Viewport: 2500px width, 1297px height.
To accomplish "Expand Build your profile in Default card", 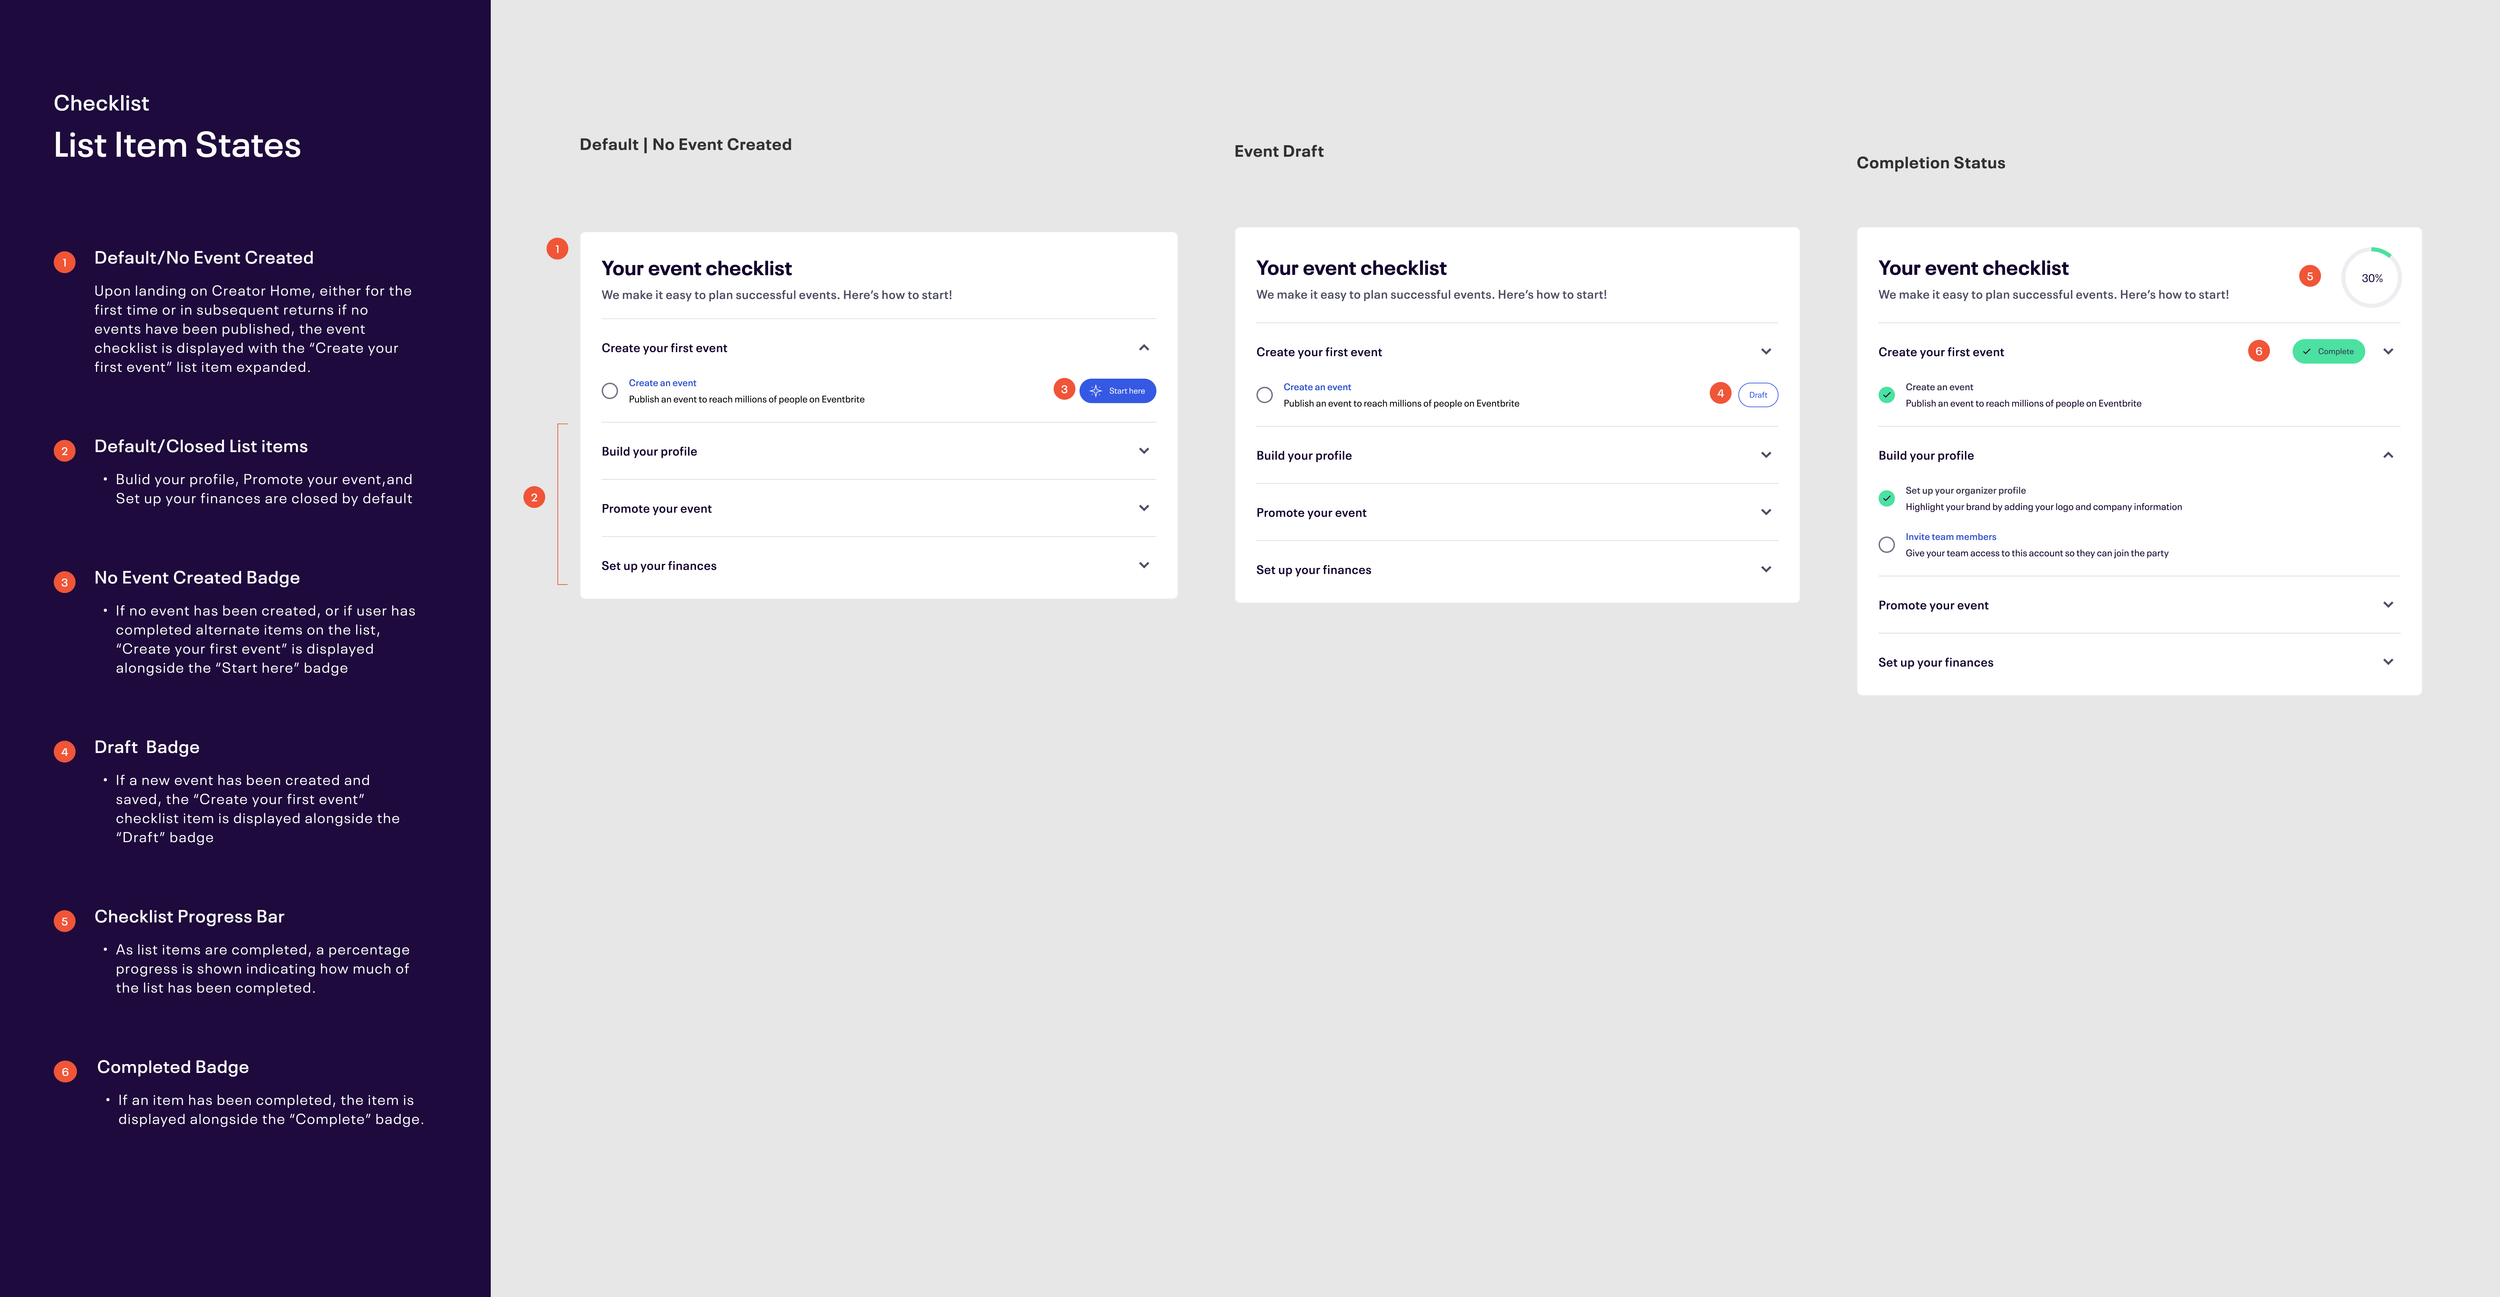I will 1144,451.
